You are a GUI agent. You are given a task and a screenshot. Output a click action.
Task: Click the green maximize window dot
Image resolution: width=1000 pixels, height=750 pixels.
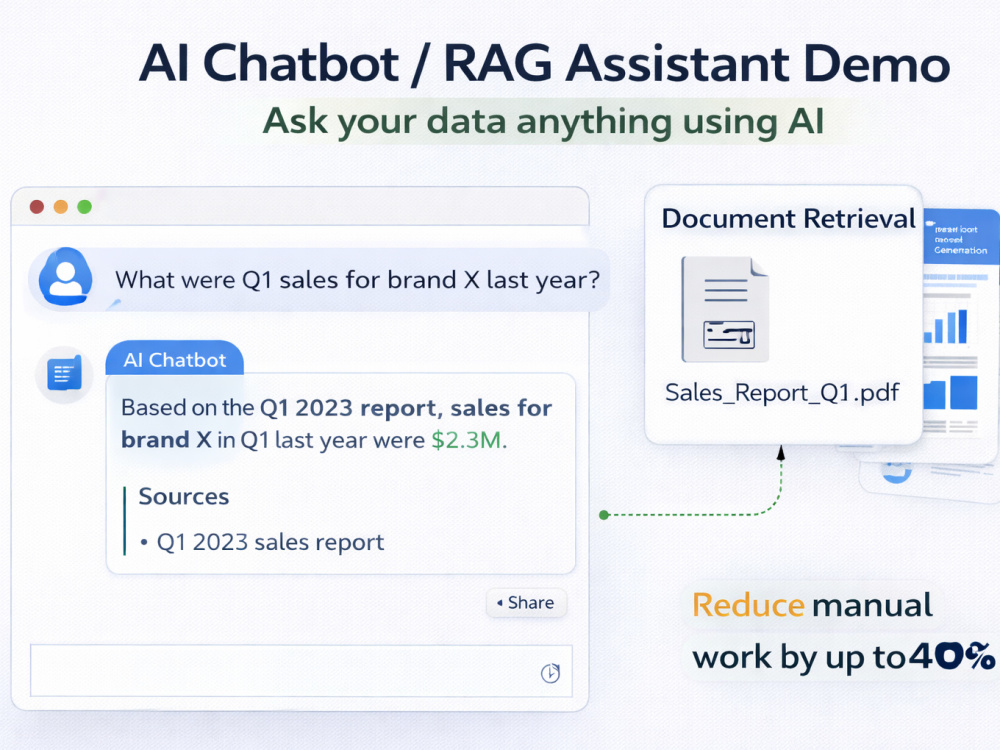[84, 207]
